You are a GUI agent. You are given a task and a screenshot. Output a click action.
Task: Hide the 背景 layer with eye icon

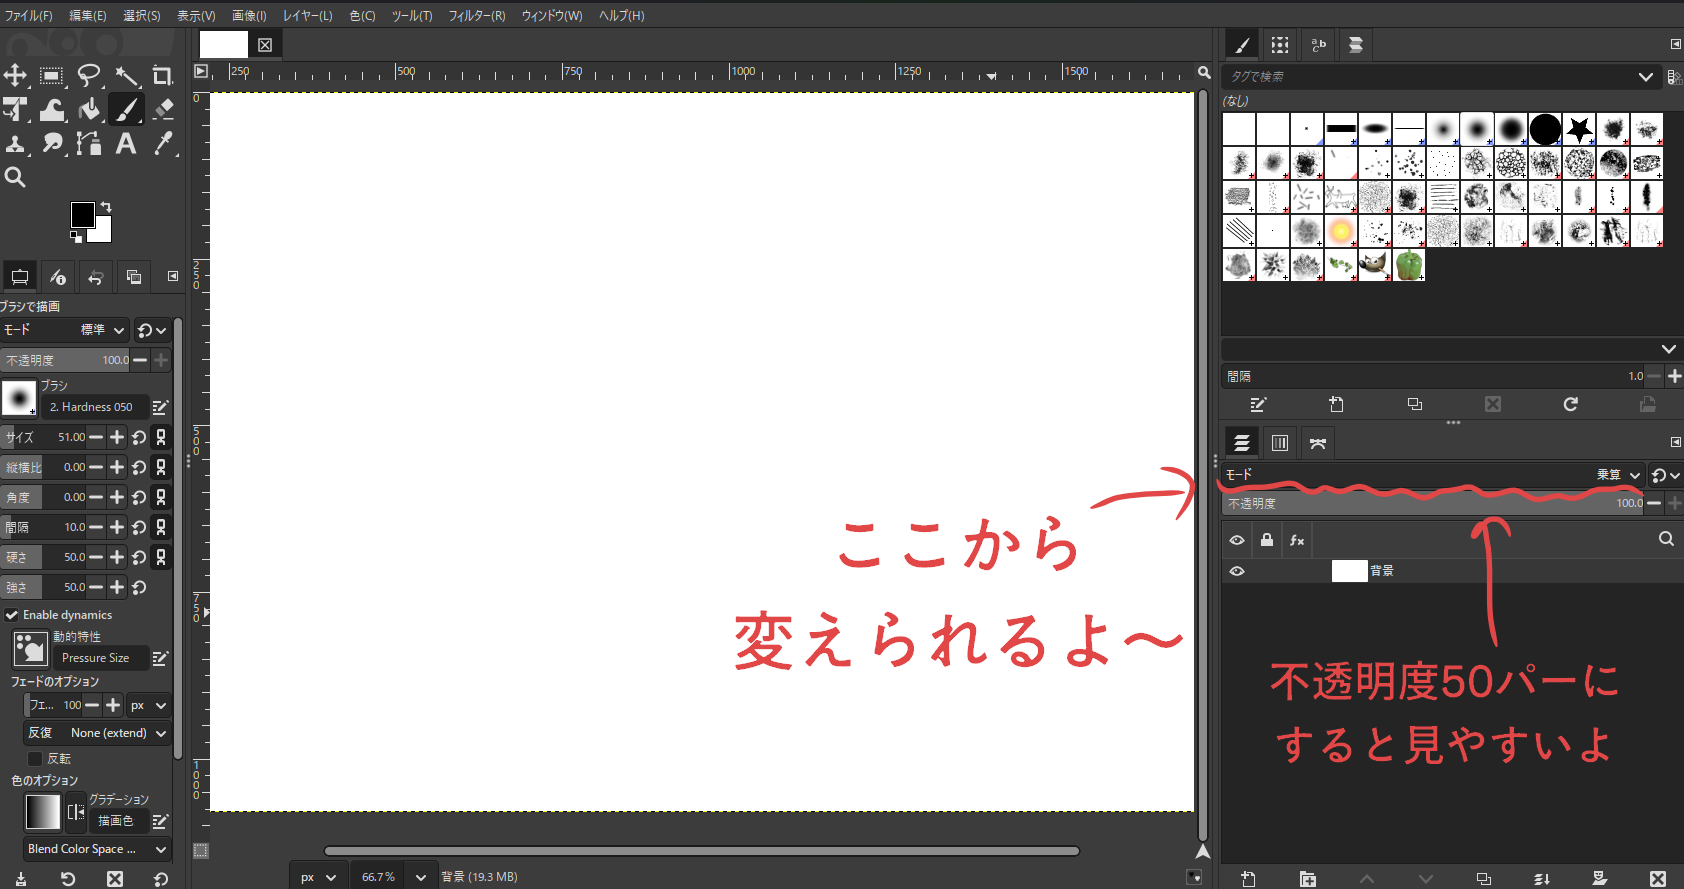tap(1237, 571)
